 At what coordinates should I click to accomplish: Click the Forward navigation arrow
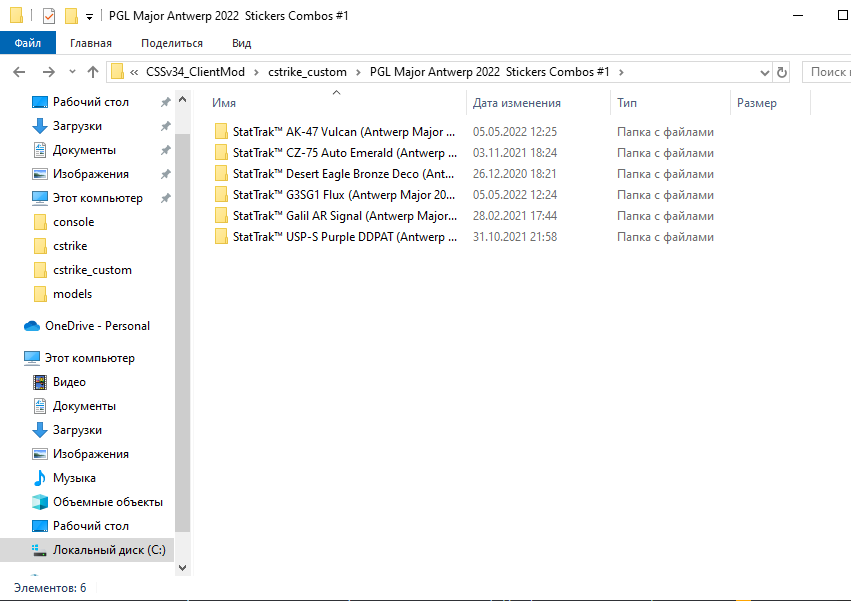click(47, 72)
